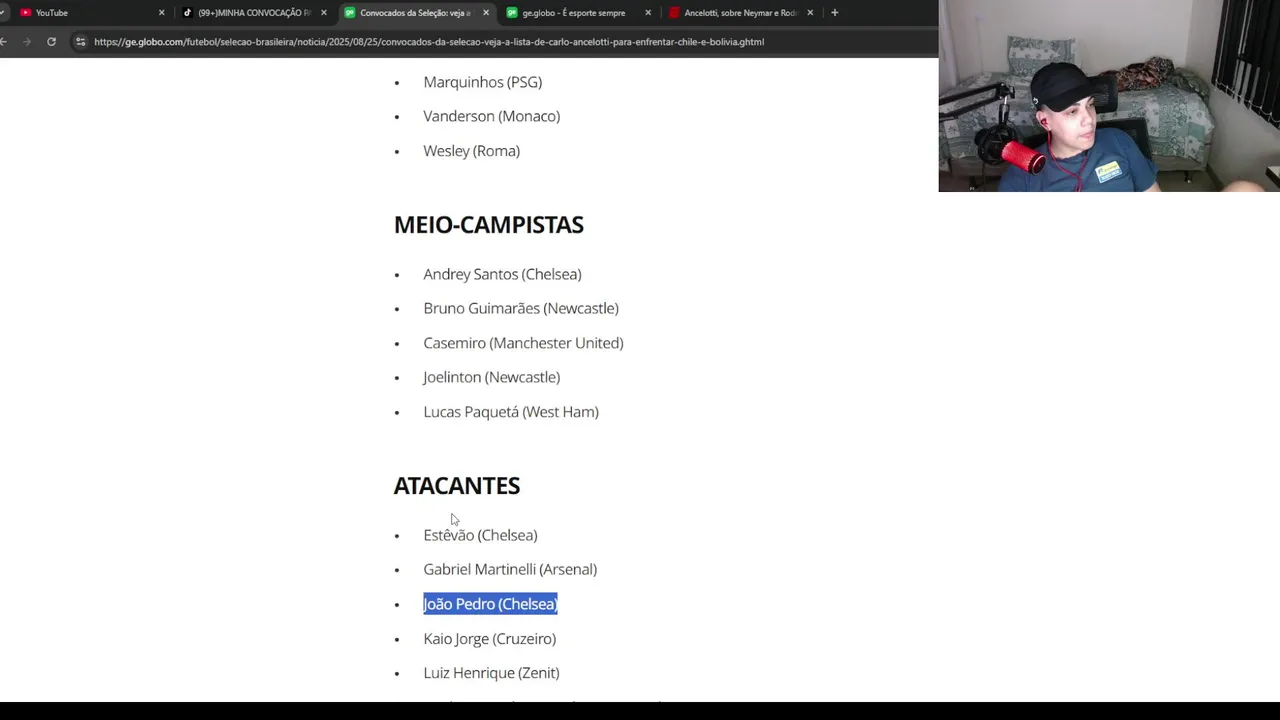Select the Convocados da Seleção tab
Image resolution: width=1280 pixels, height=720 pixels.
[x=415, y=13]
